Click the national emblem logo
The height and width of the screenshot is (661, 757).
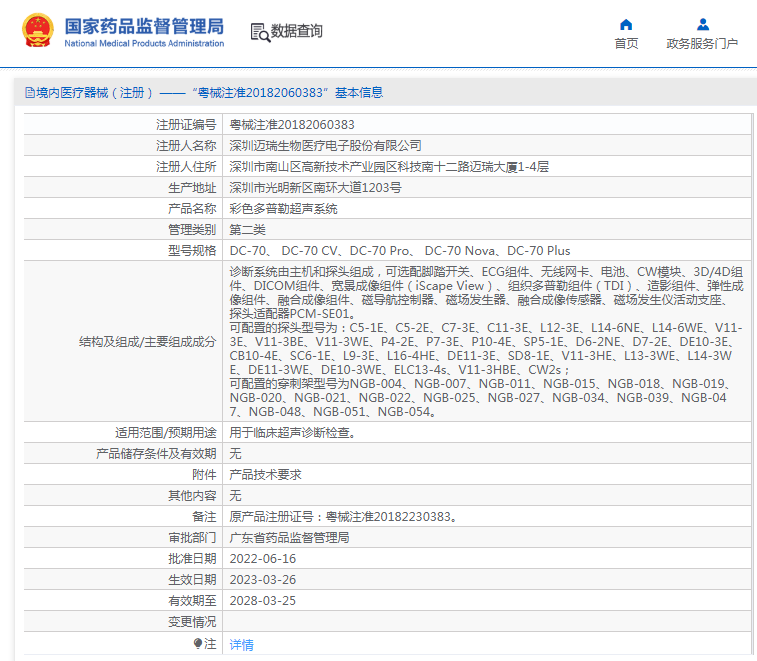tap(38, 30)
